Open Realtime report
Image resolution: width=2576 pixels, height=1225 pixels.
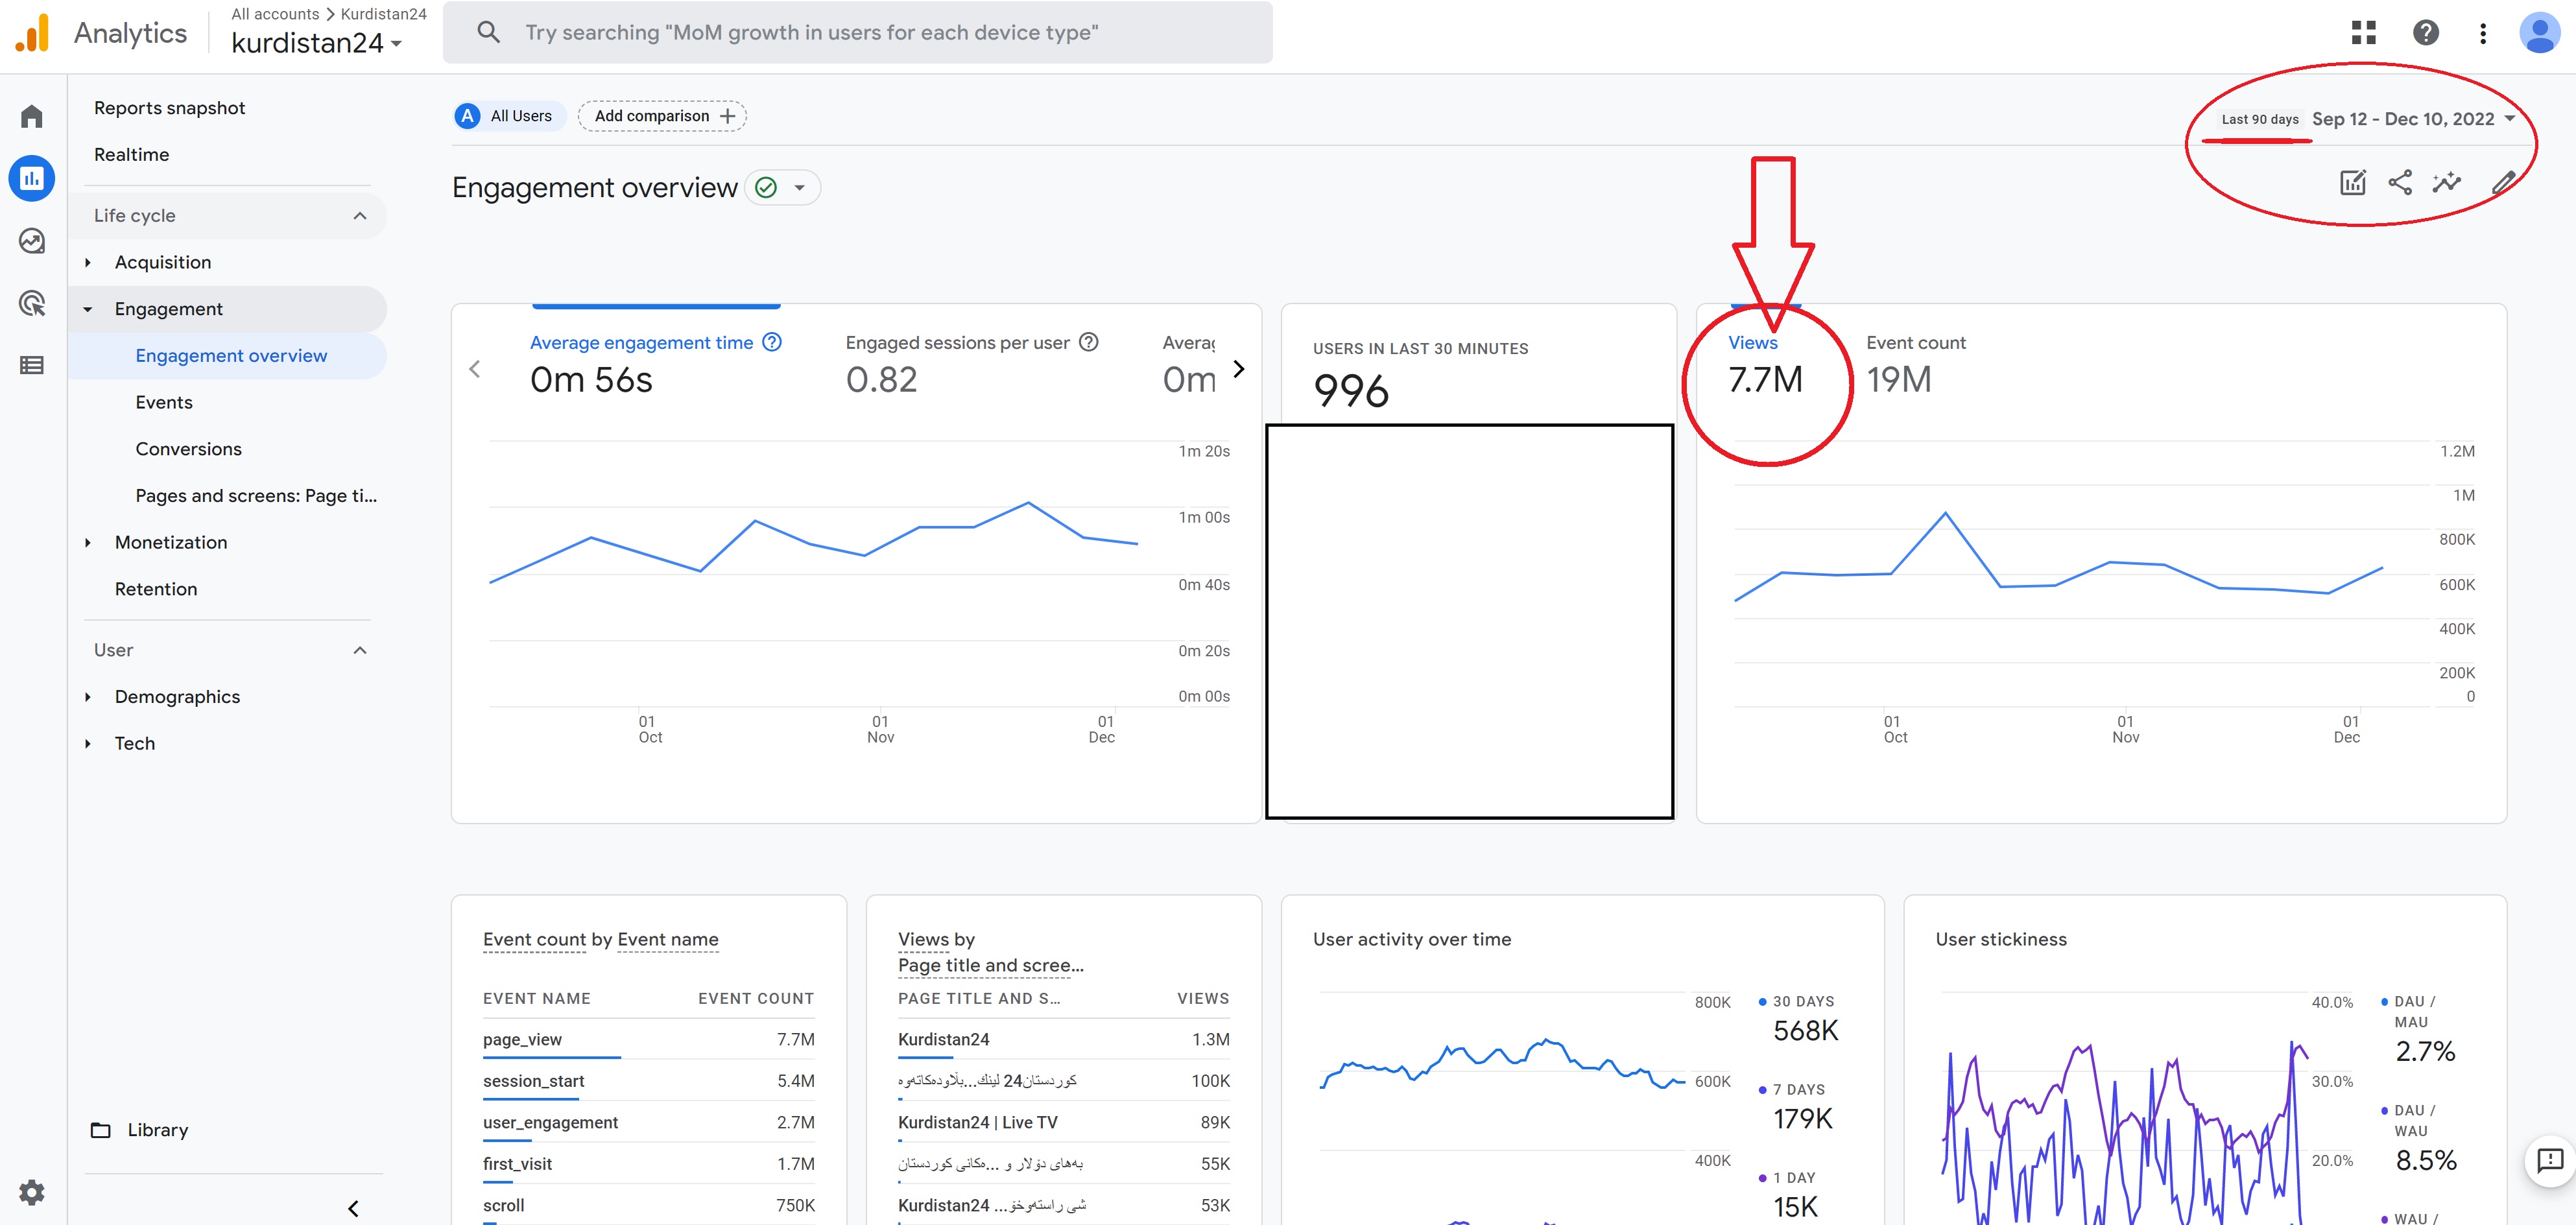pos(131,155)
